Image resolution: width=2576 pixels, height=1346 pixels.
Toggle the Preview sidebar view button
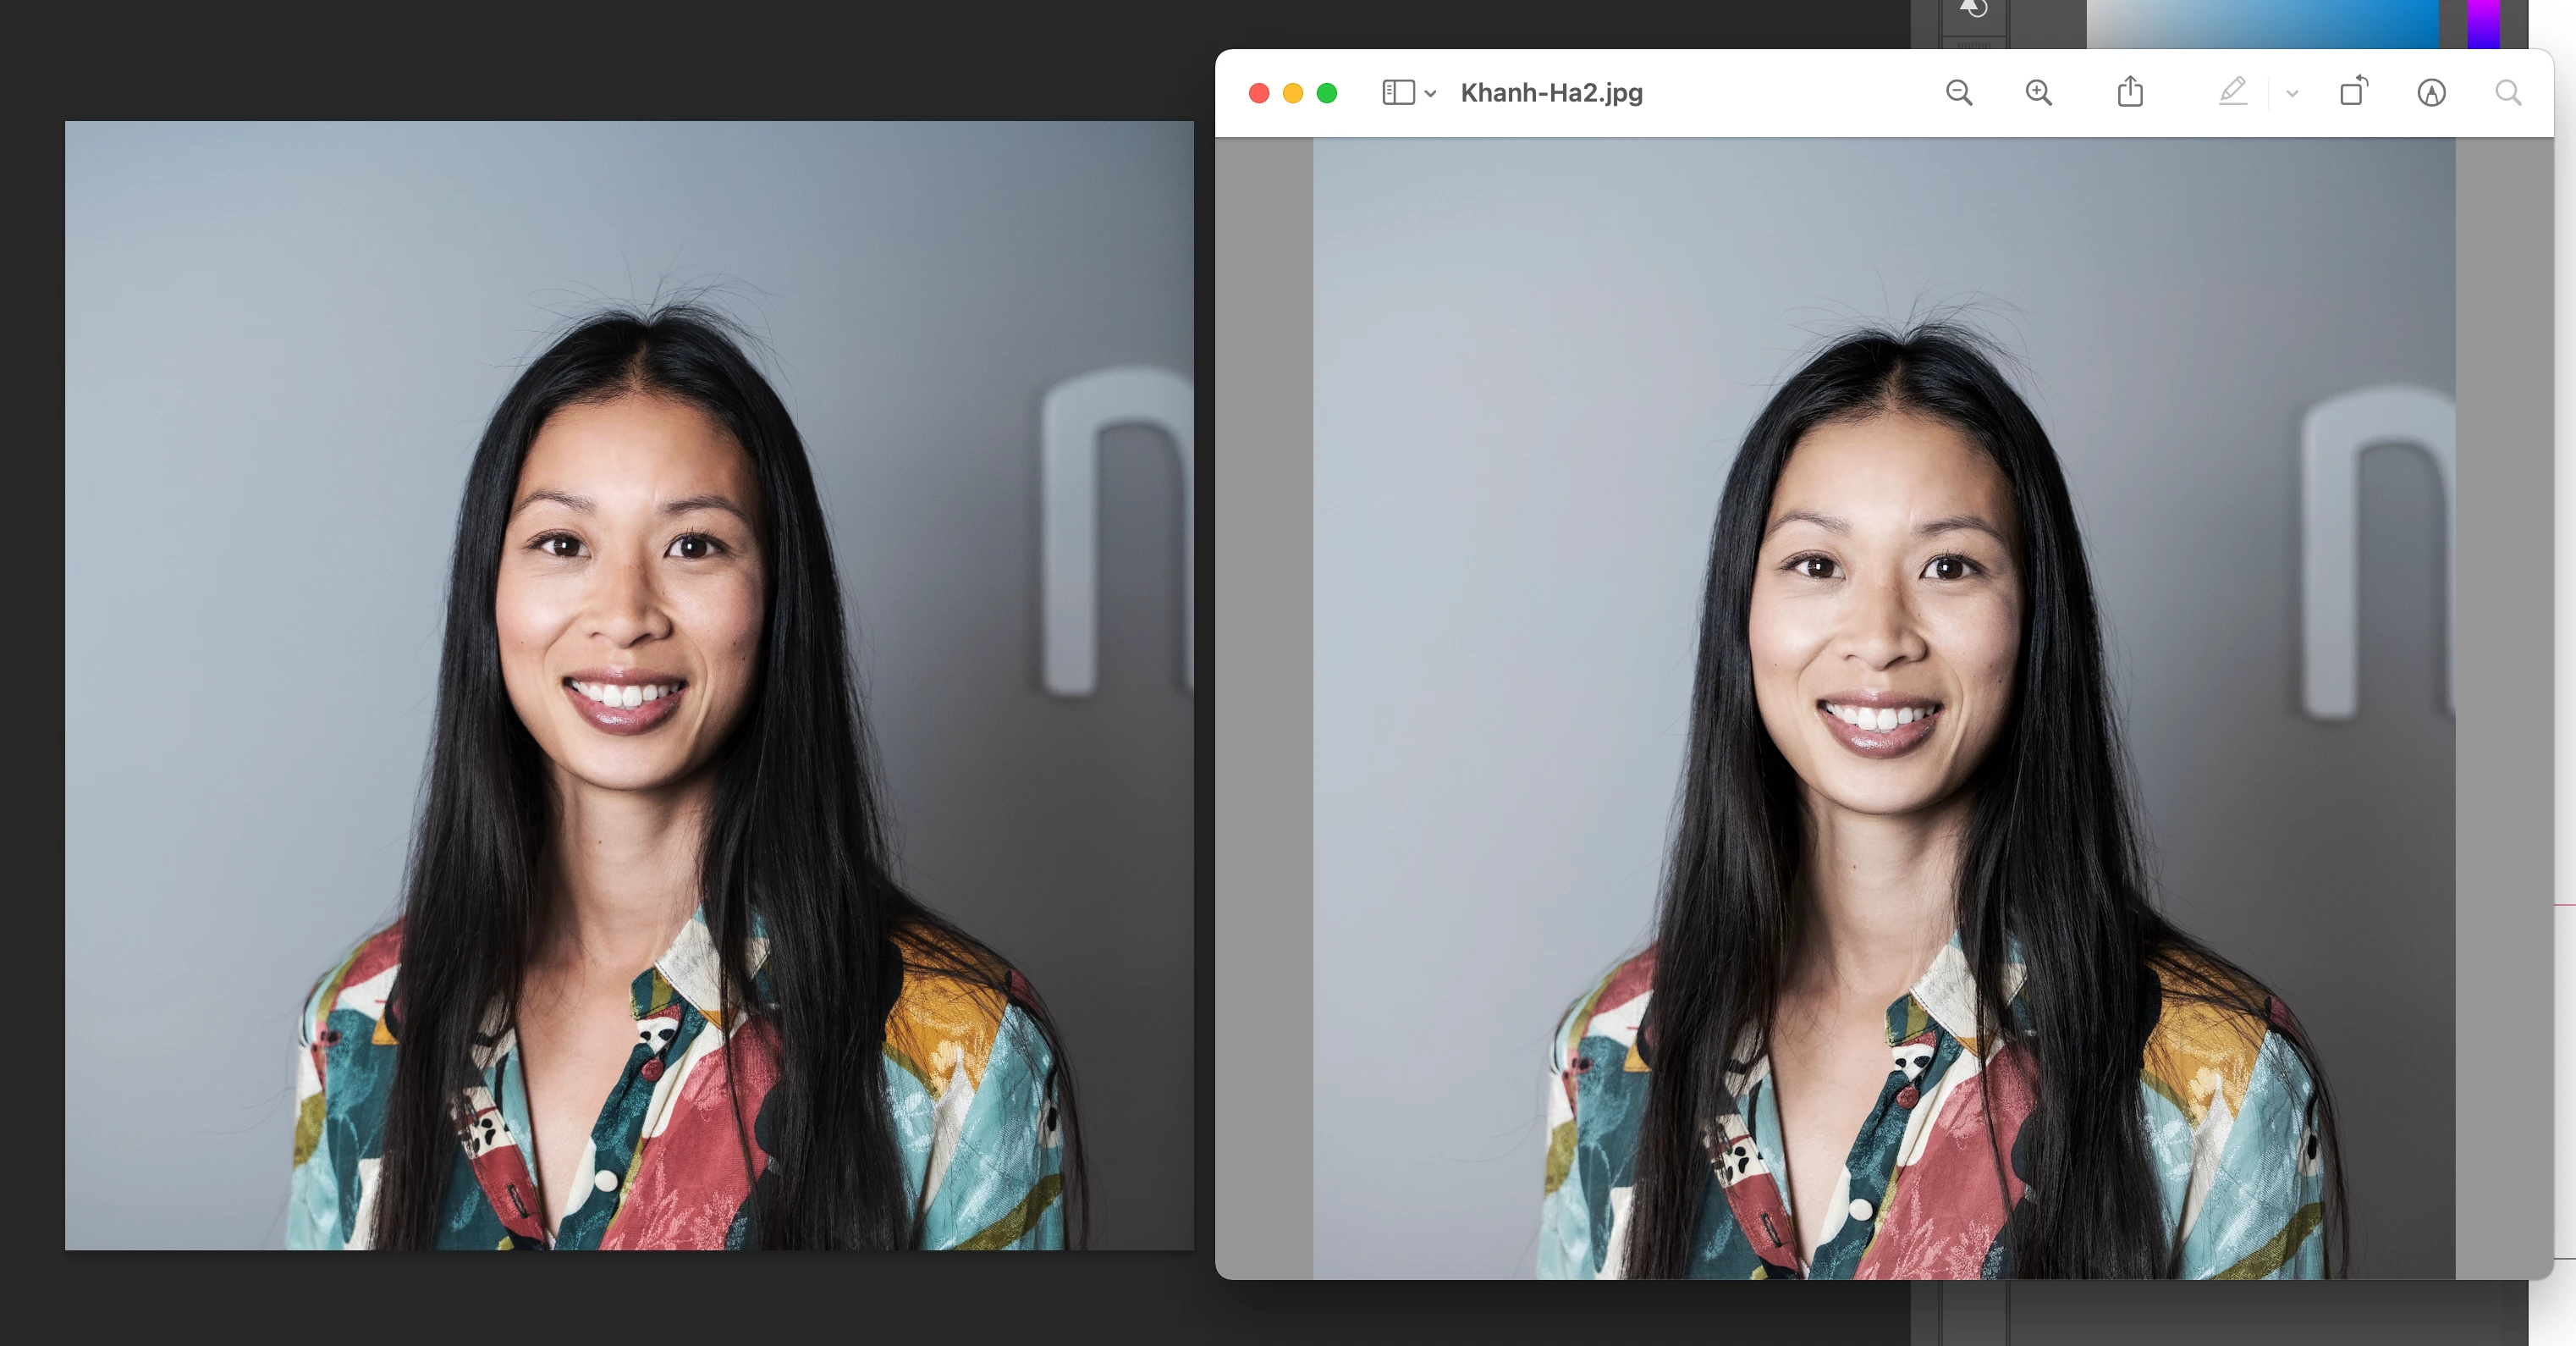(x=1397, y=93)
